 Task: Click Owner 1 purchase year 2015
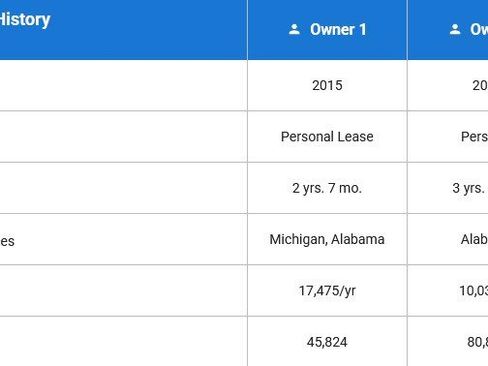tap(327, 85)
